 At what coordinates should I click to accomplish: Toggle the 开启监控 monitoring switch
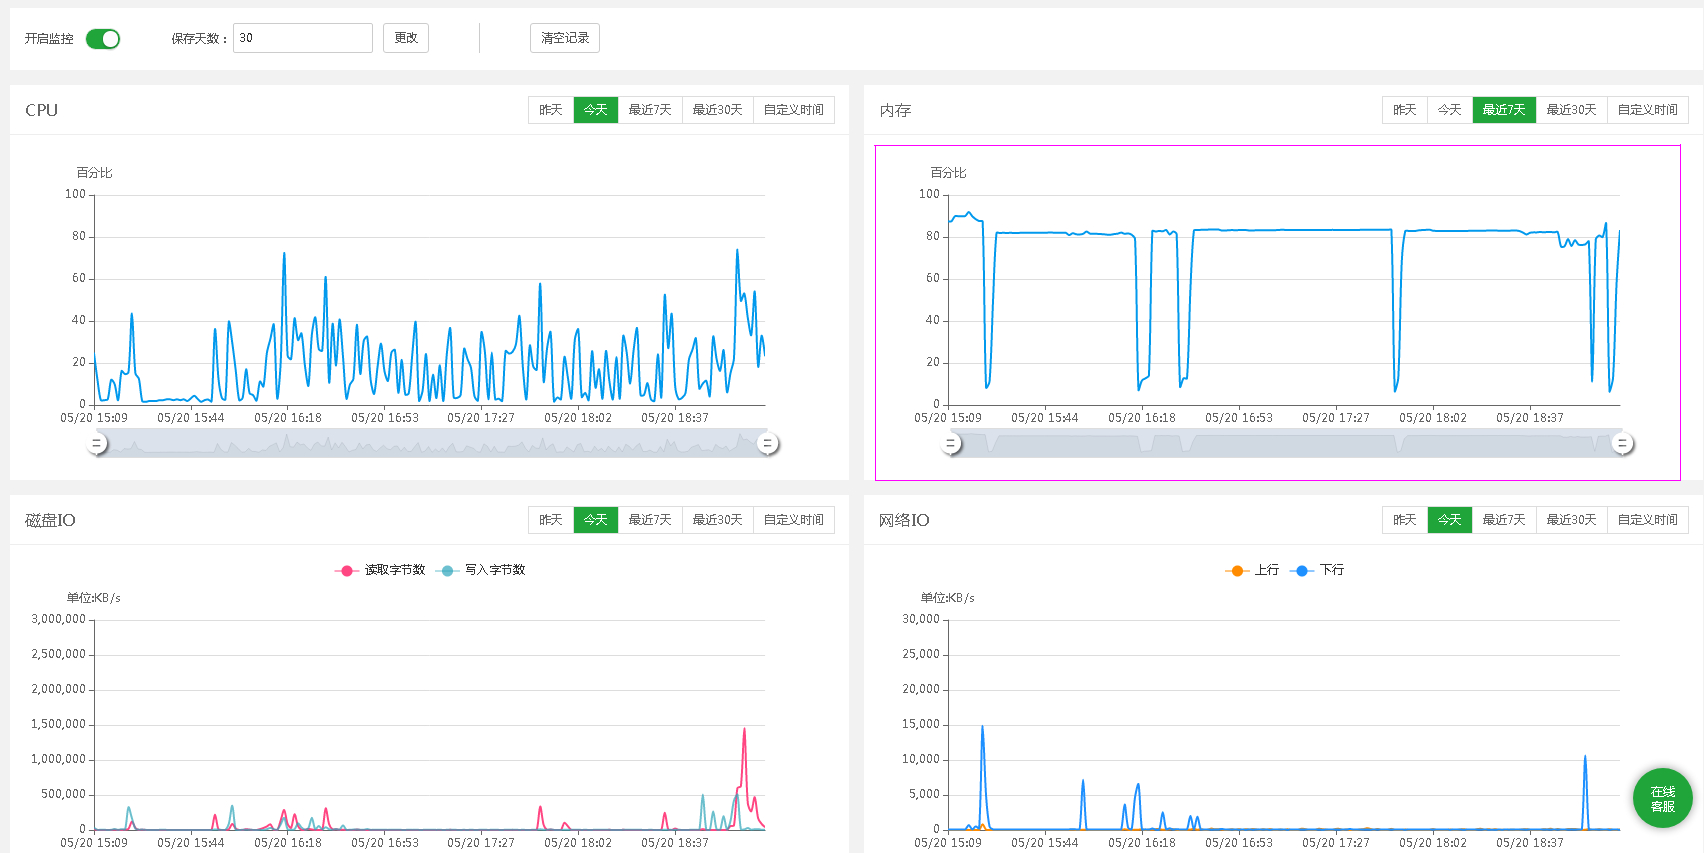click(x=103, y=39)
